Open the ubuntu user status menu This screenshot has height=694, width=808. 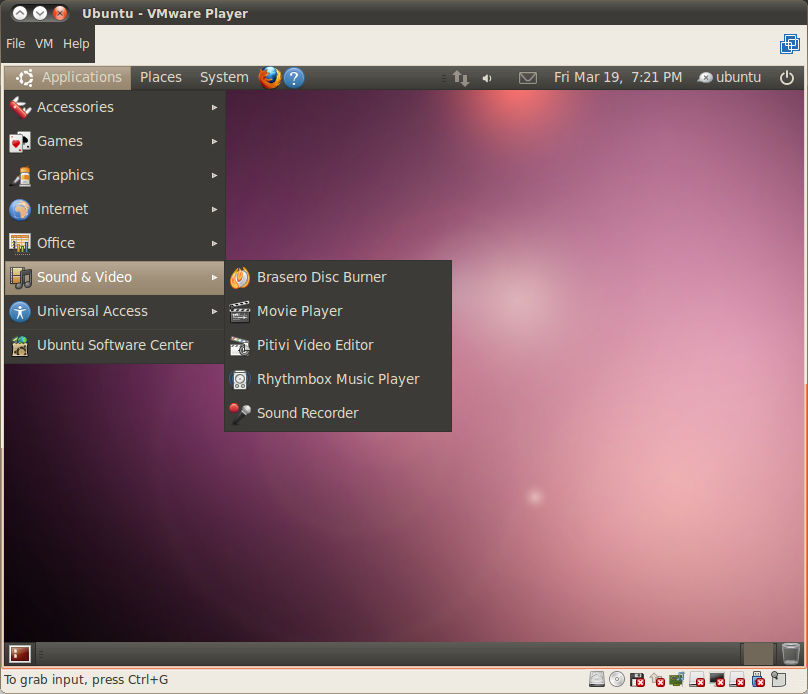pos(730,77)
